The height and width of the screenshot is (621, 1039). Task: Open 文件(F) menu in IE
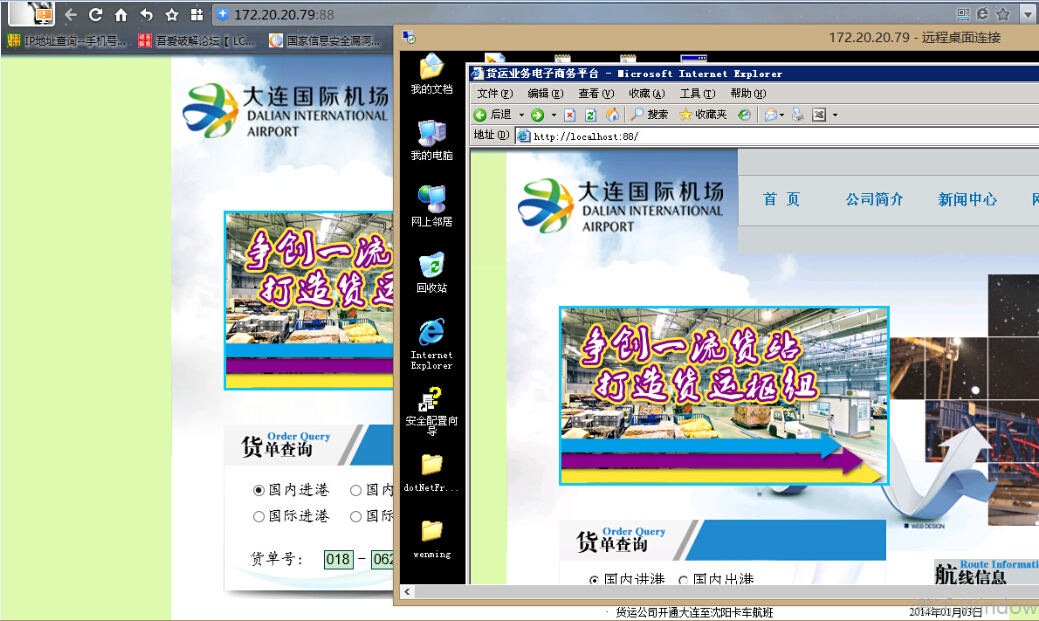(494, 93)
